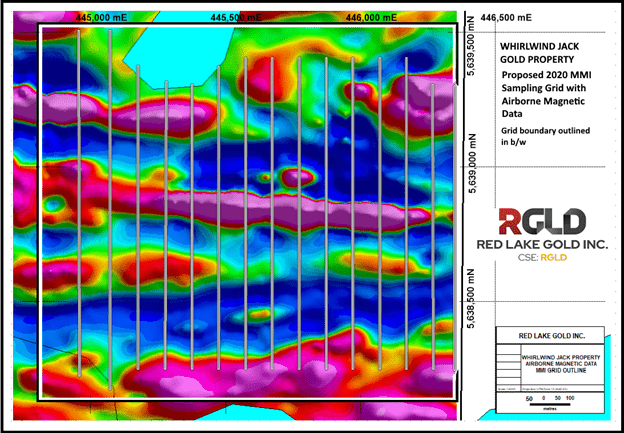624x433 pixels.
Task: Click the 446,500 mE easting label
Action: click(506, 18)
